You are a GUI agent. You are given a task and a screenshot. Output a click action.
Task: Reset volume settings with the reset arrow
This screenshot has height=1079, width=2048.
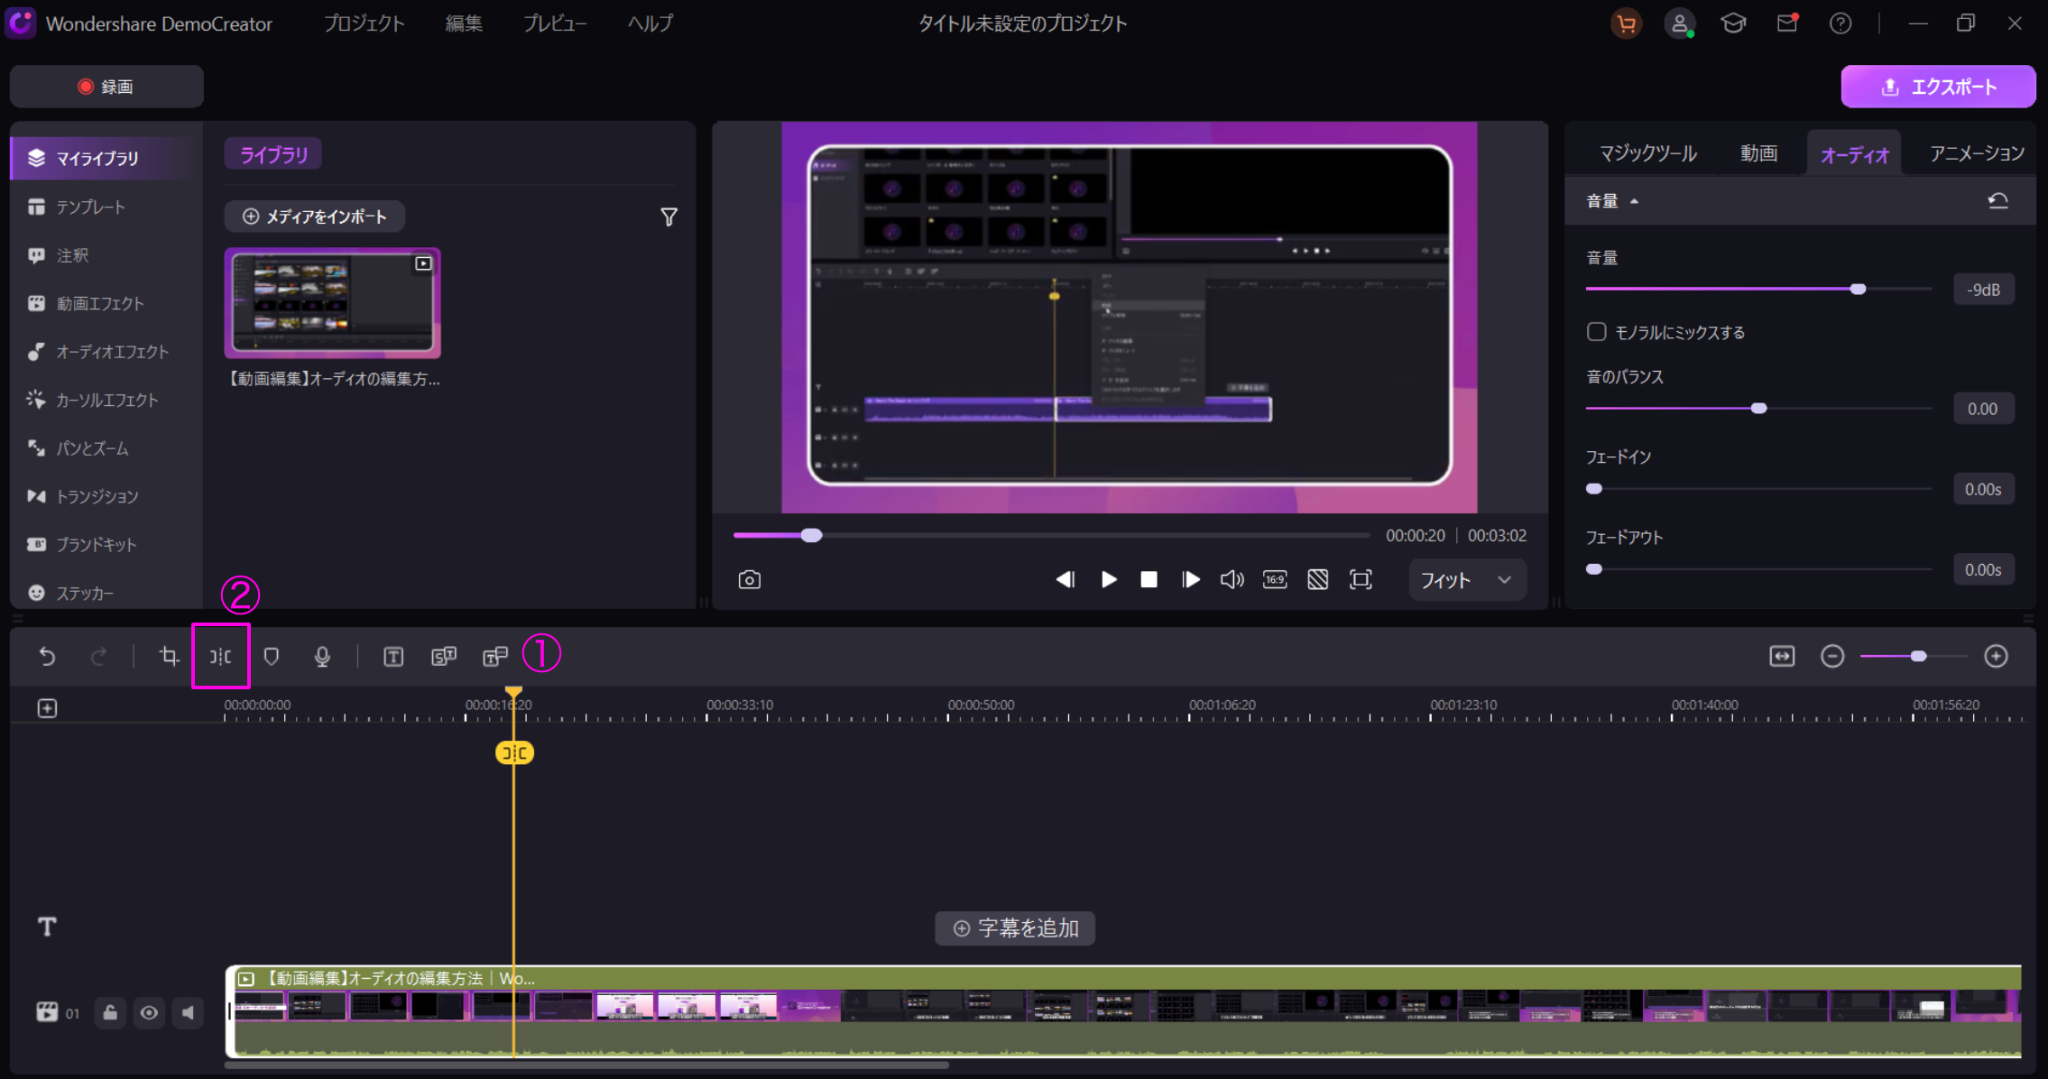click(x=1997, y=201)
